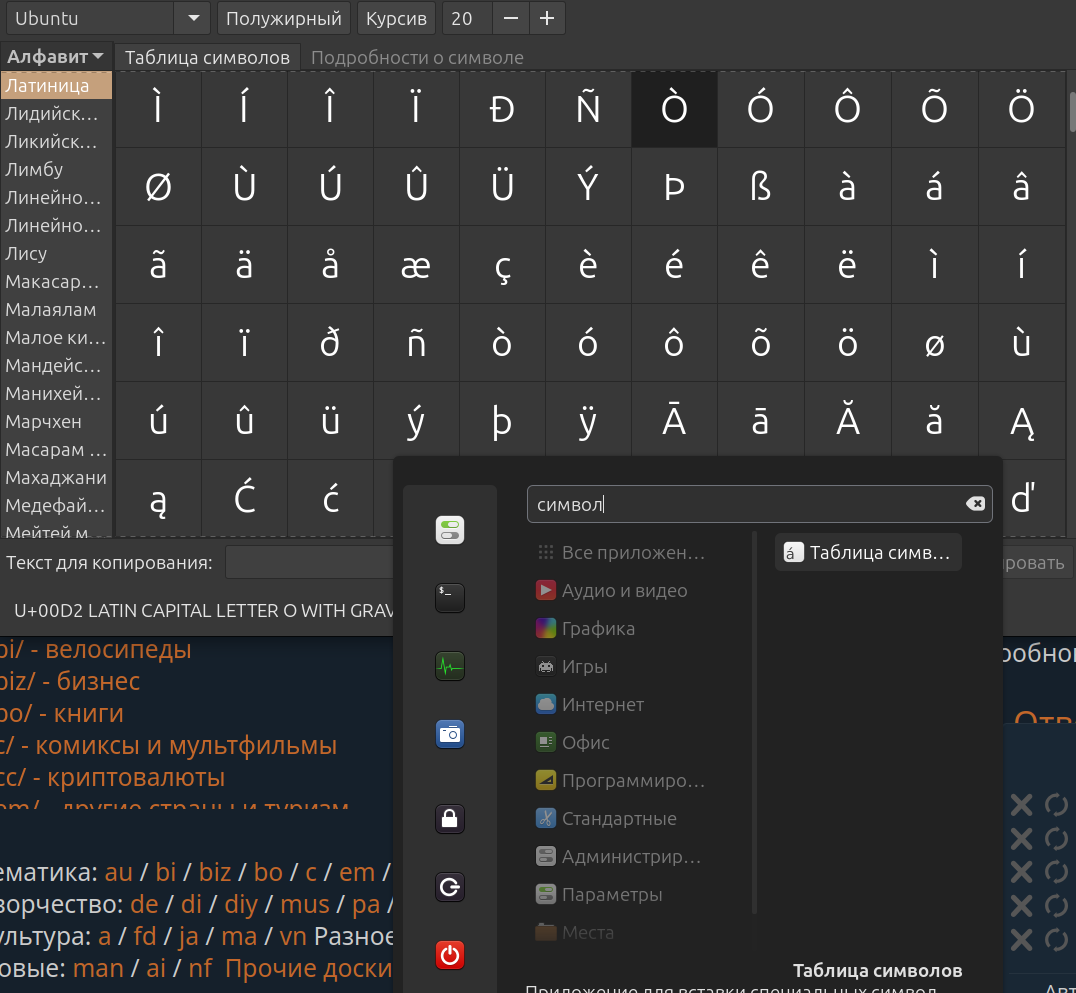
Task: Toggle the Курсив italic button
Action: point(396,18)
